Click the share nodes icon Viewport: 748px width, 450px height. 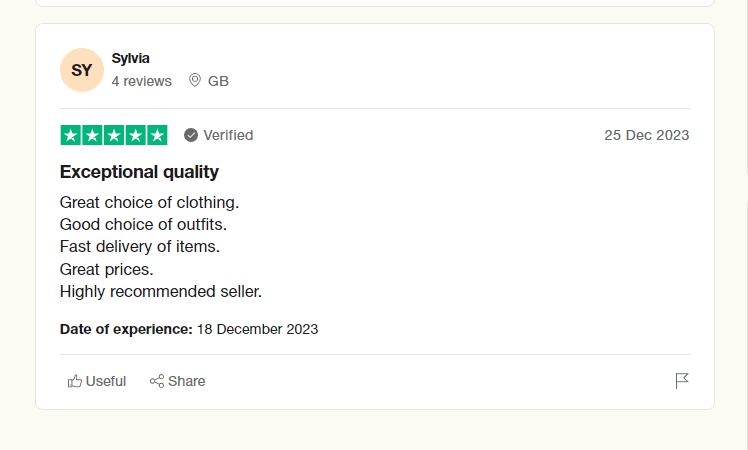click(157, 381)
